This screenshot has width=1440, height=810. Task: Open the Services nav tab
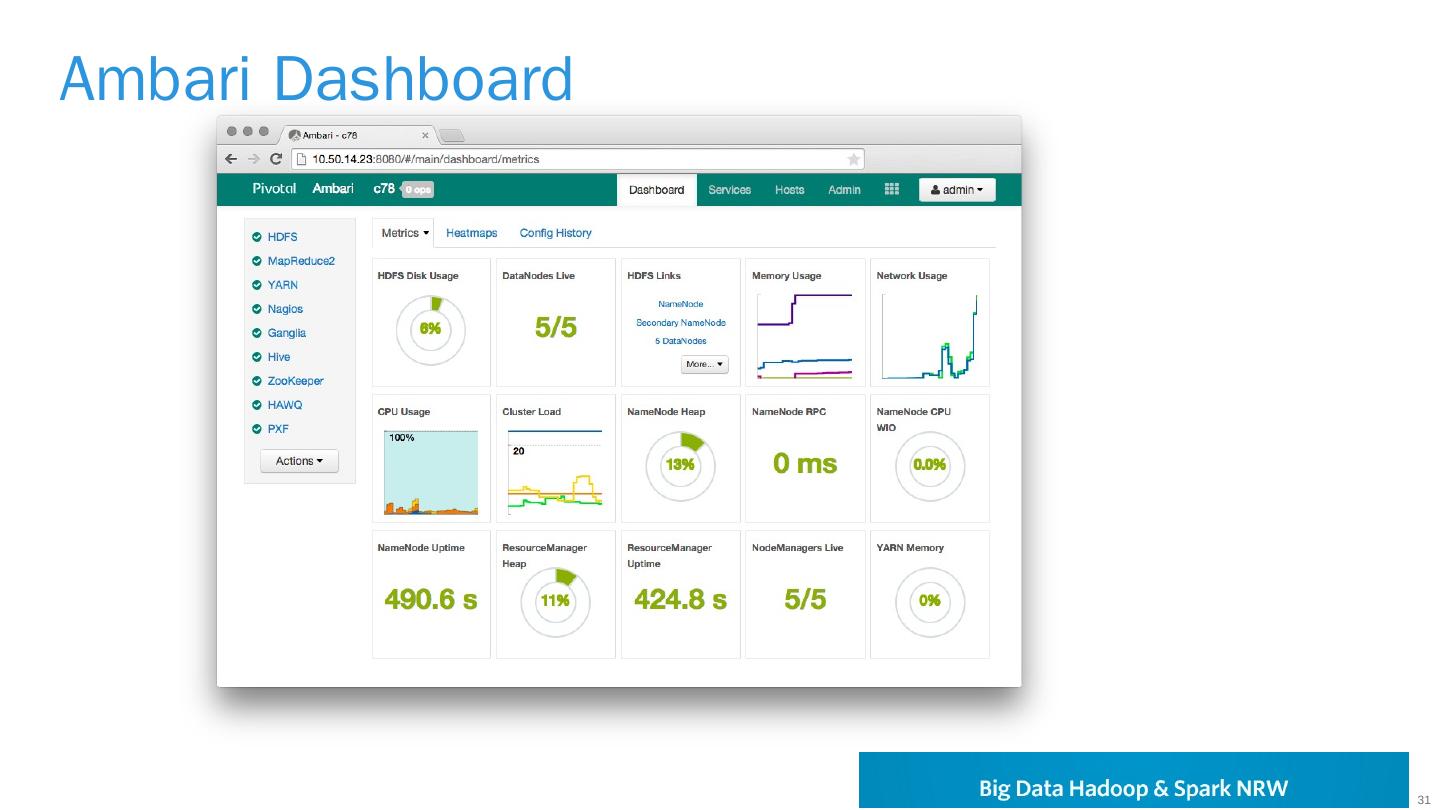coord(730,190)
